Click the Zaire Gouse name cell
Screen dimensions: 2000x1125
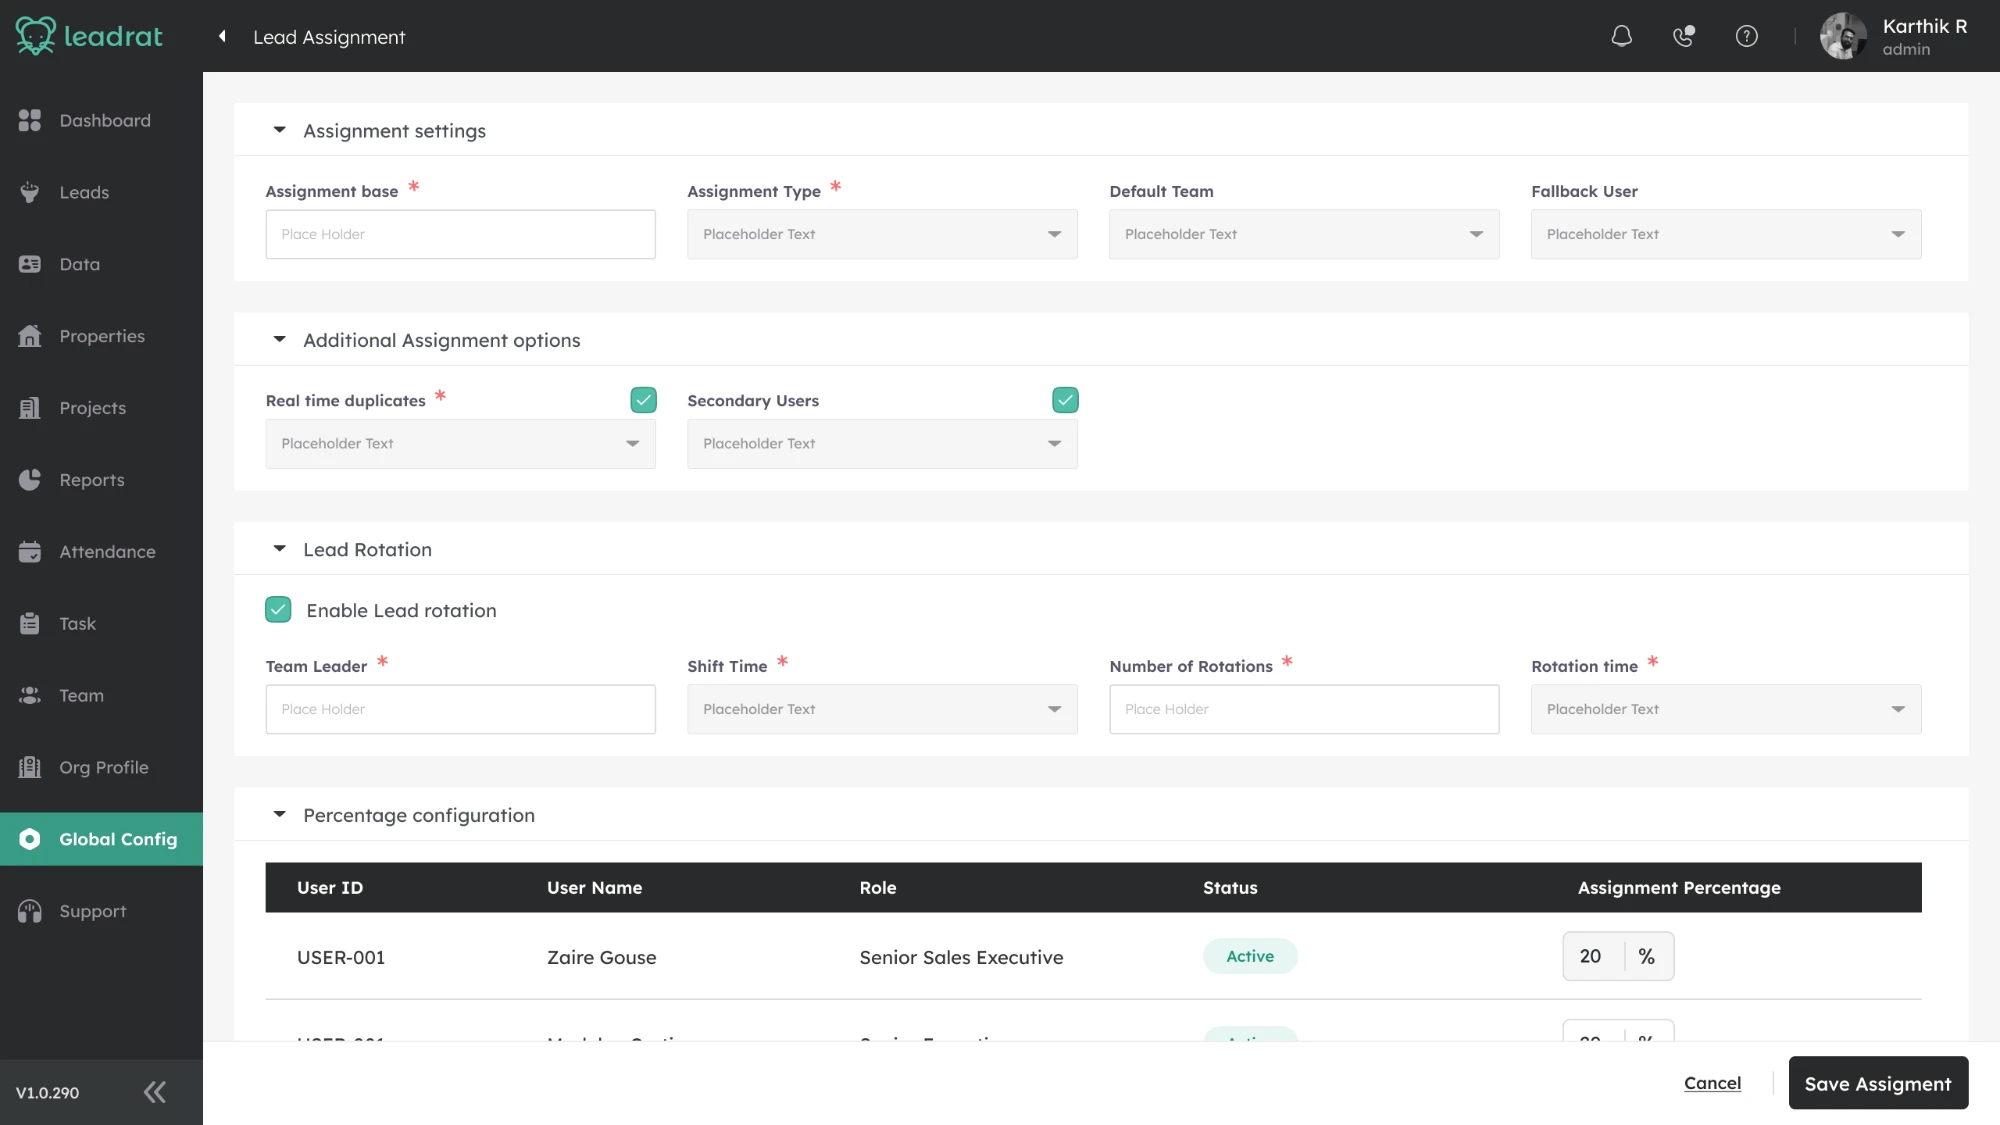tap(602, 957)
